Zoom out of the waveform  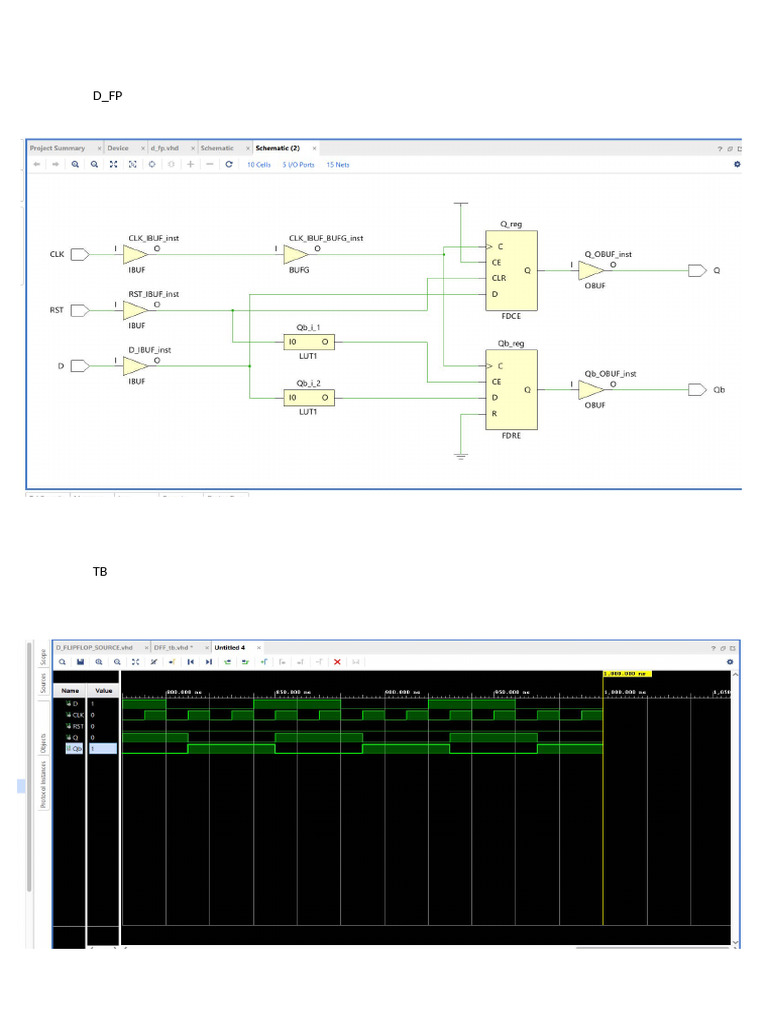coord(117,662)
